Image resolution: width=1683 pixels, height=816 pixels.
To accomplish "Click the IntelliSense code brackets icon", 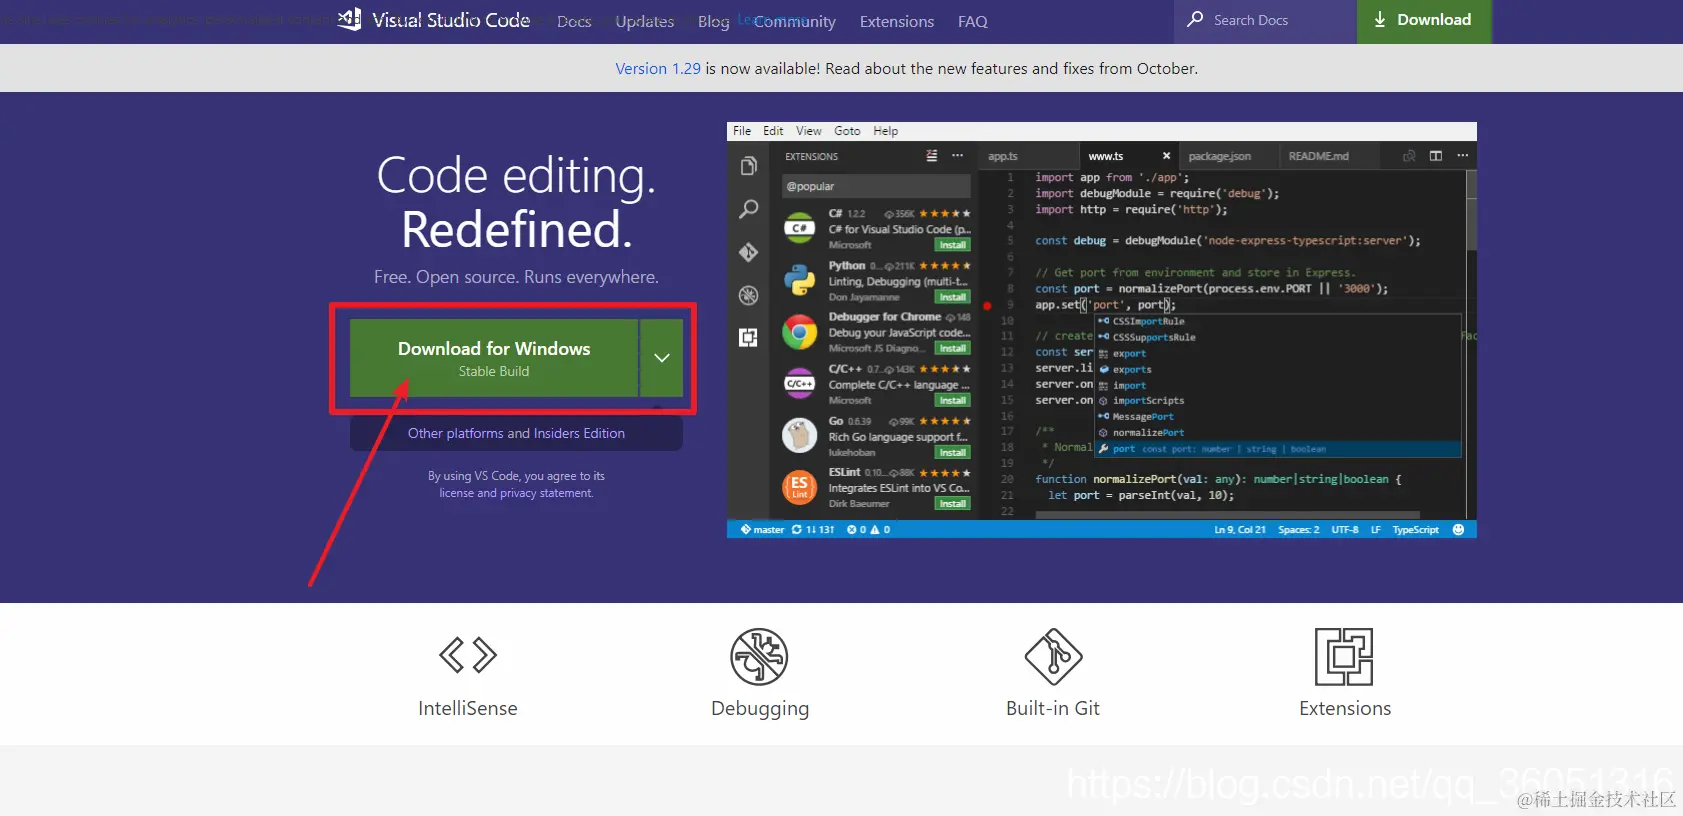I will tap(468, 655).
